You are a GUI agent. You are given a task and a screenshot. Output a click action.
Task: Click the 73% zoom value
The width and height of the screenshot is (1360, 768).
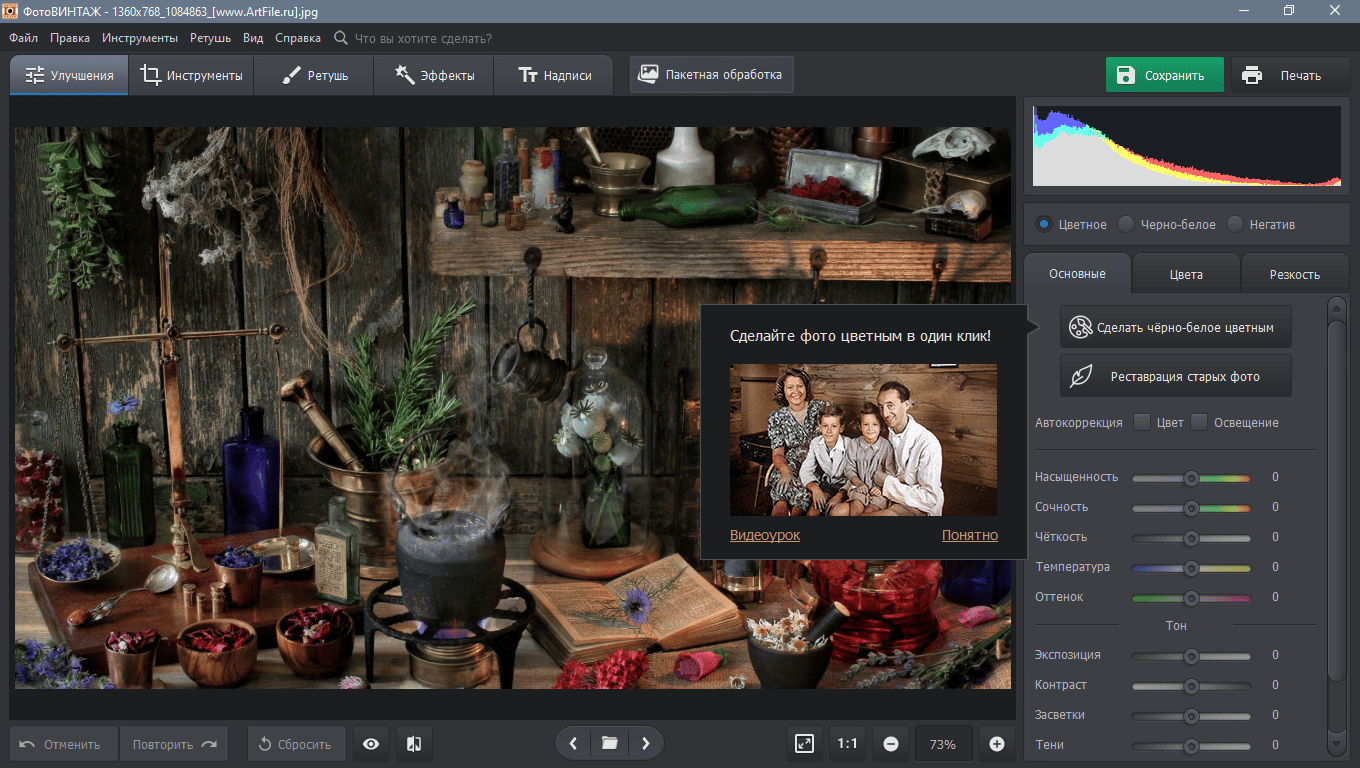[x=943, y=744]
